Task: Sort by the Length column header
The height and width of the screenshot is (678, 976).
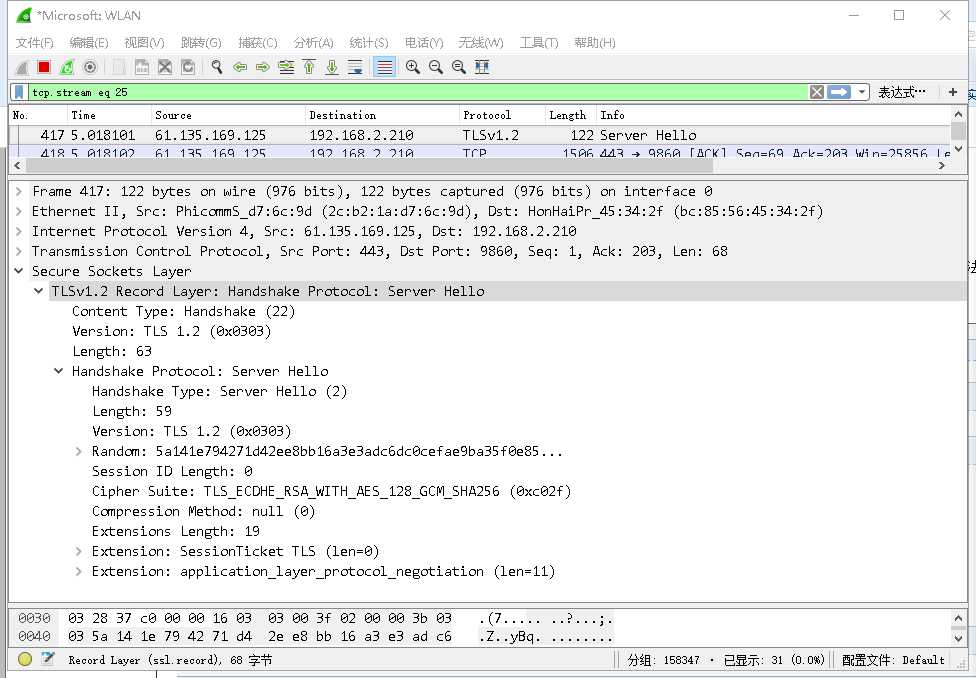Action: 570,115
